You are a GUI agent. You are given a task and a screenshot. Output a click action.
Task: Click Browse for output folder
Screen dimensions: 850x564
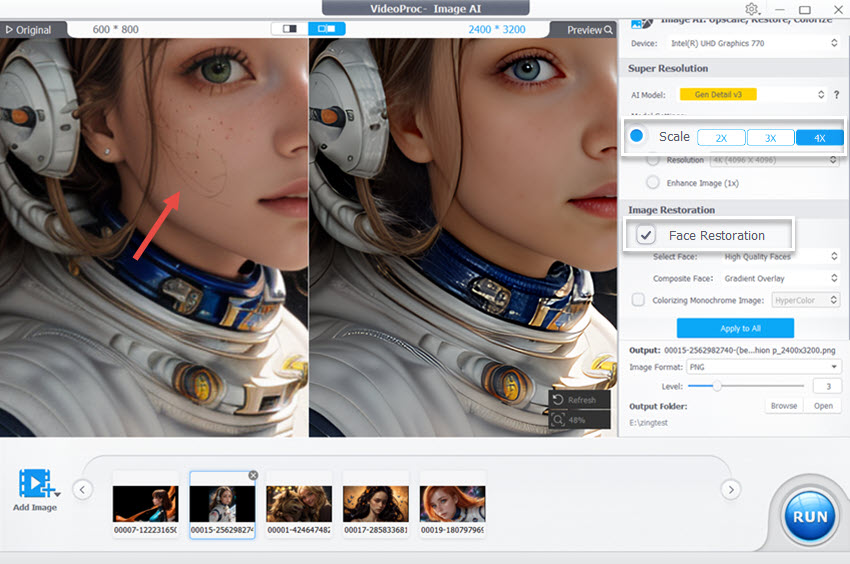click(x=784, y=406)
